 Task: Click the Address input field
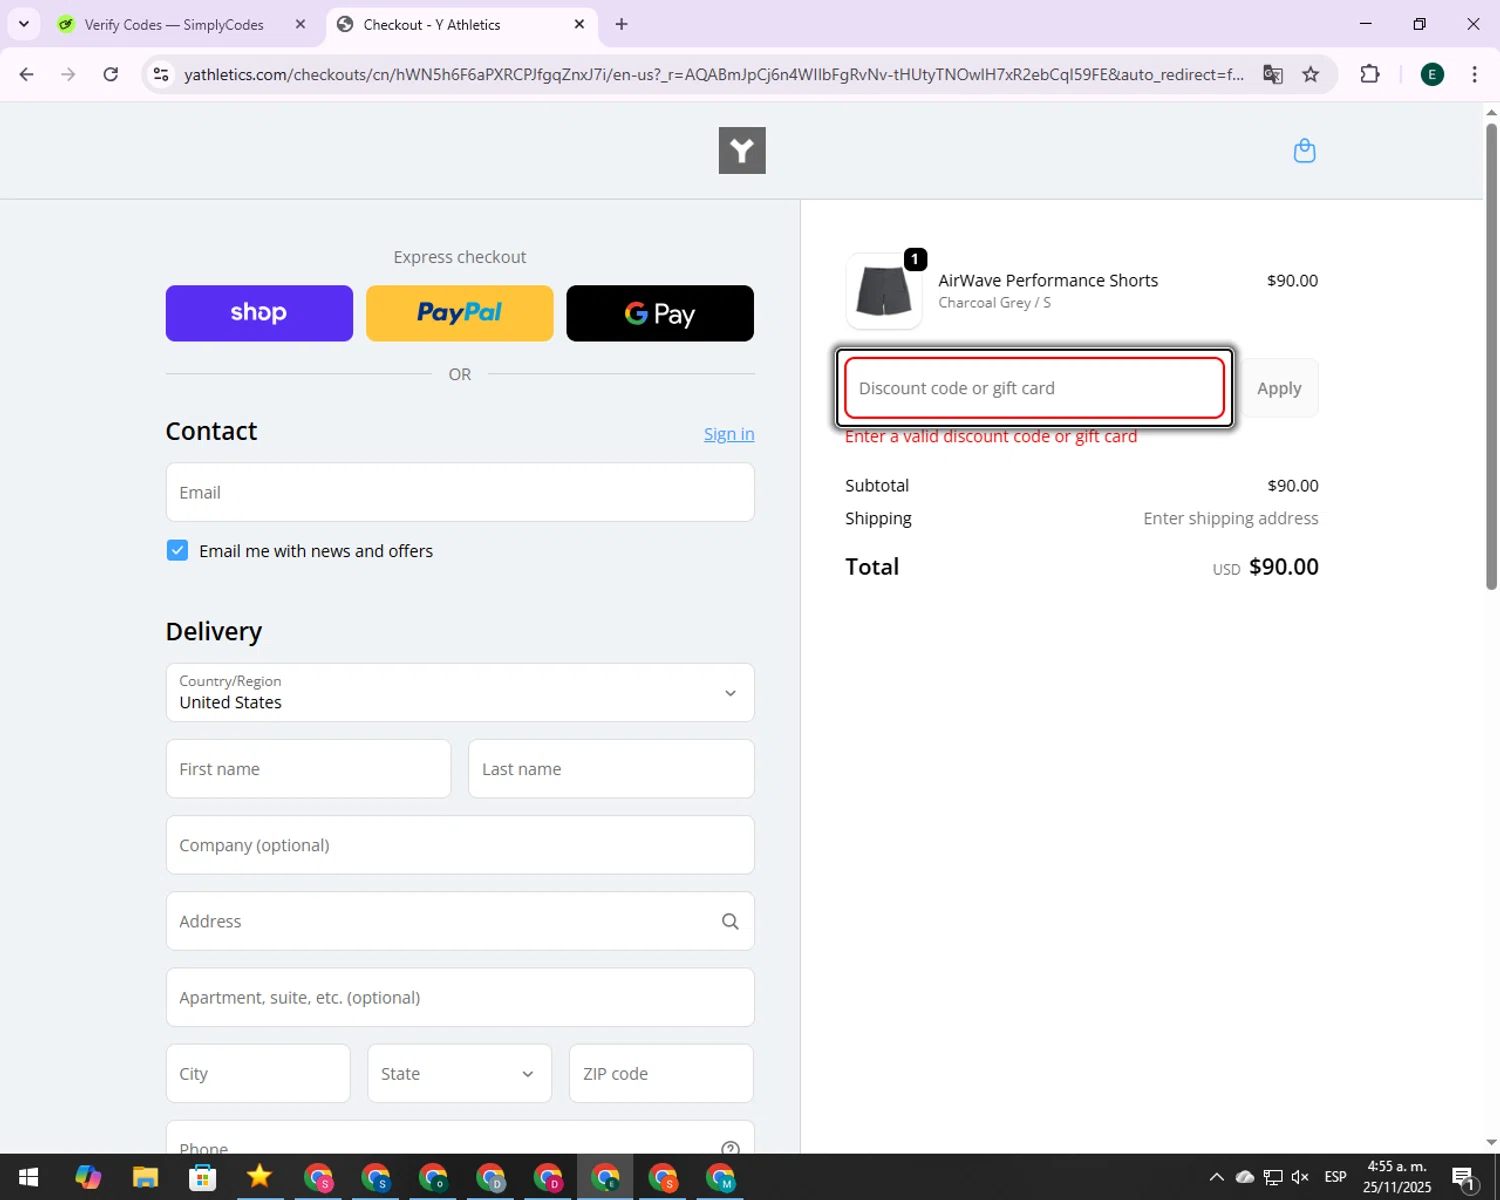click(460, 921)
